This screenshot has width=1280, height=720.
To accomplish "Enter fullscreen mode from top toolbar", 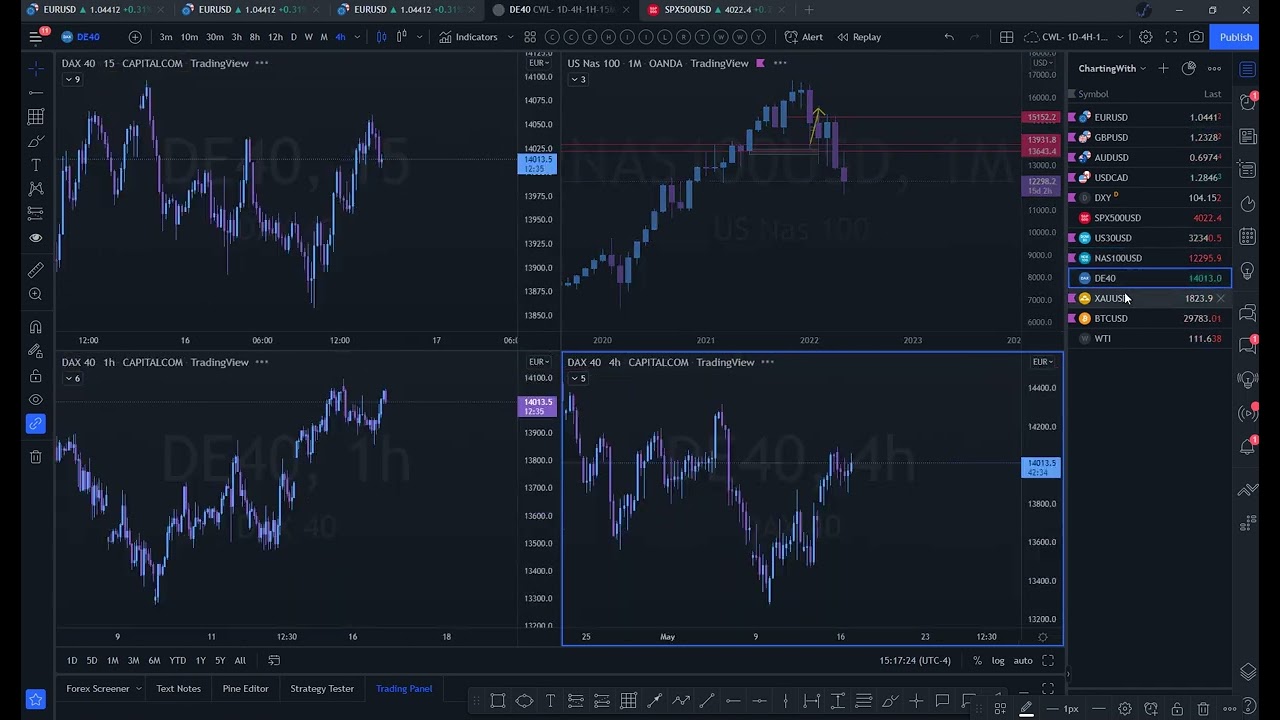I will tap(1171, 37).
